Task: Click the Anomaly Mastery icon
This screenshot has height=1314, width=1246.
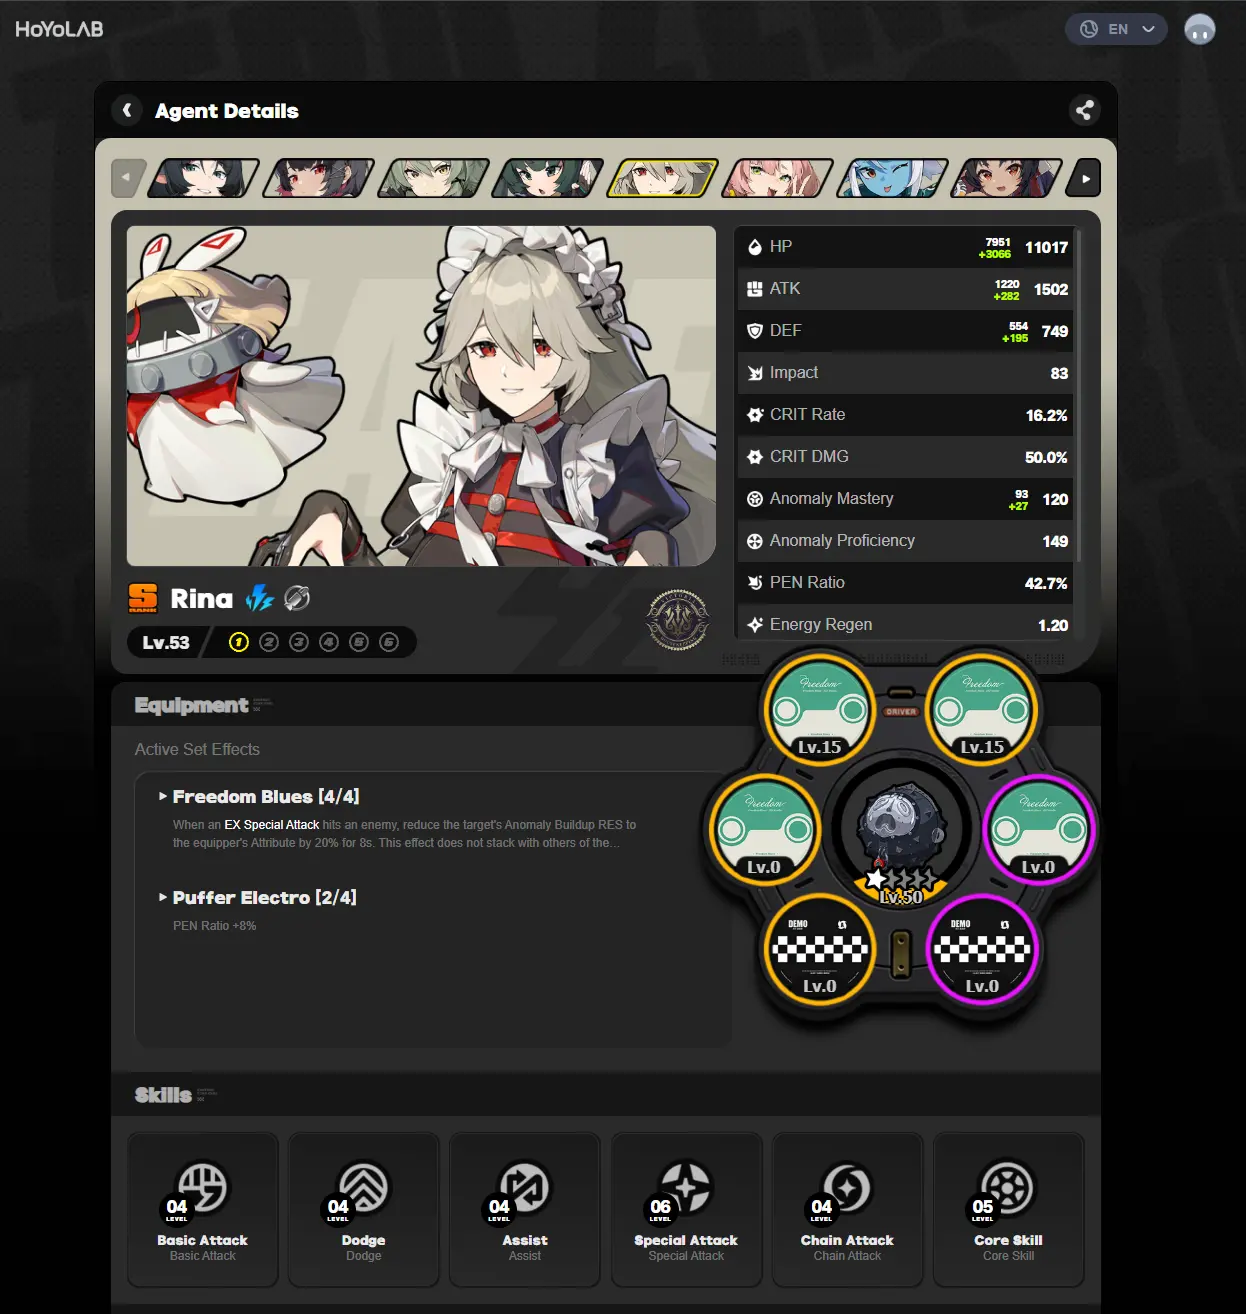Action: tap(755, 499)
